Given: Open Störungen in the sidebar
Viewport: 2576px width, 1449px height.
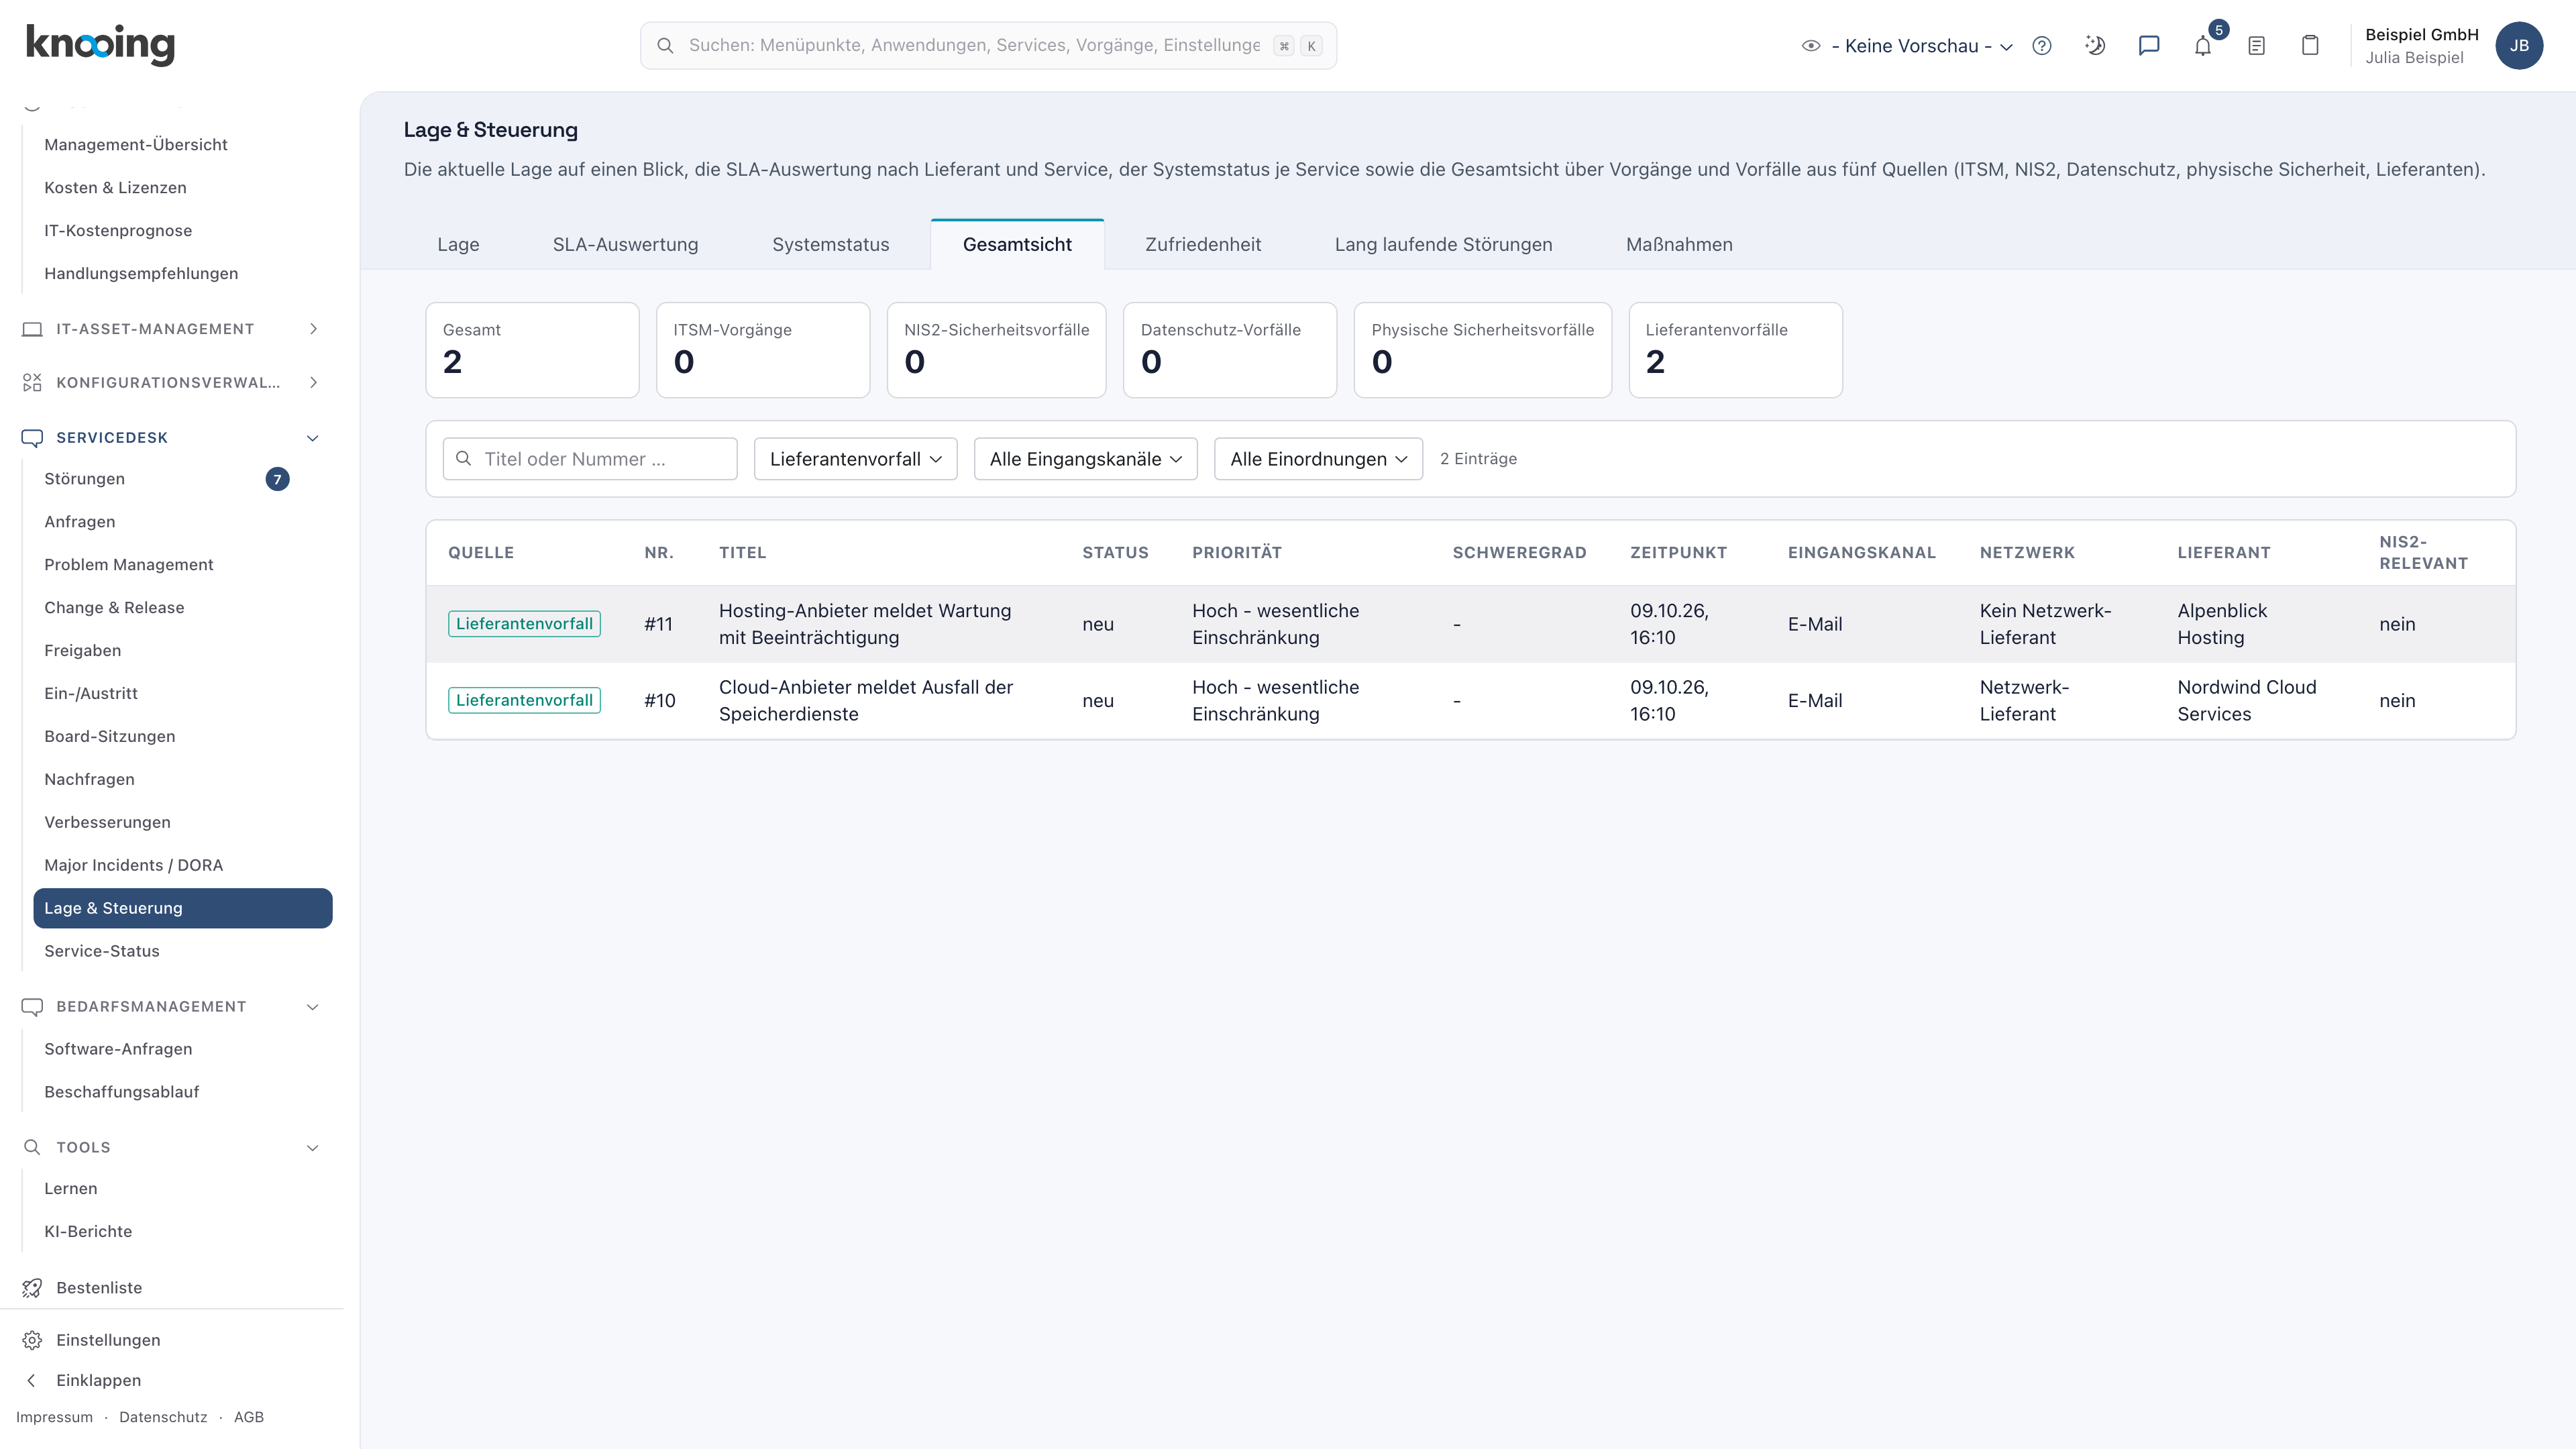Looking at the screenshot, I should point(182,479).
